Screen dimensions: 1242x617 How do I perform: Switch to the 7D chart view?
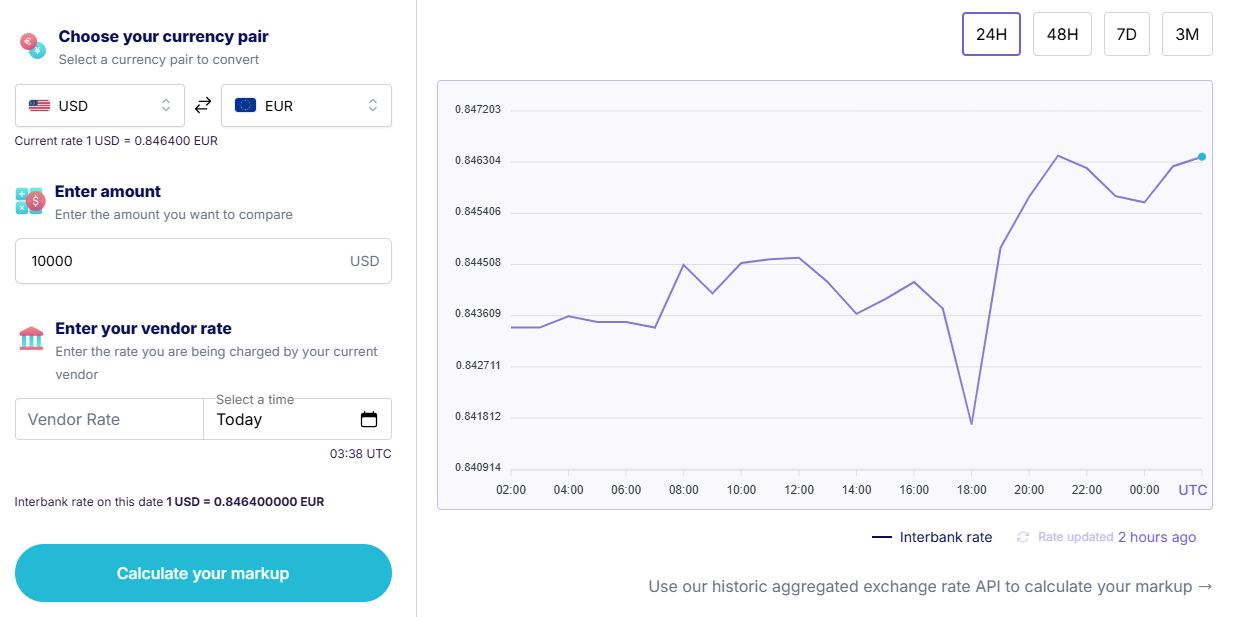(1127, 33)
